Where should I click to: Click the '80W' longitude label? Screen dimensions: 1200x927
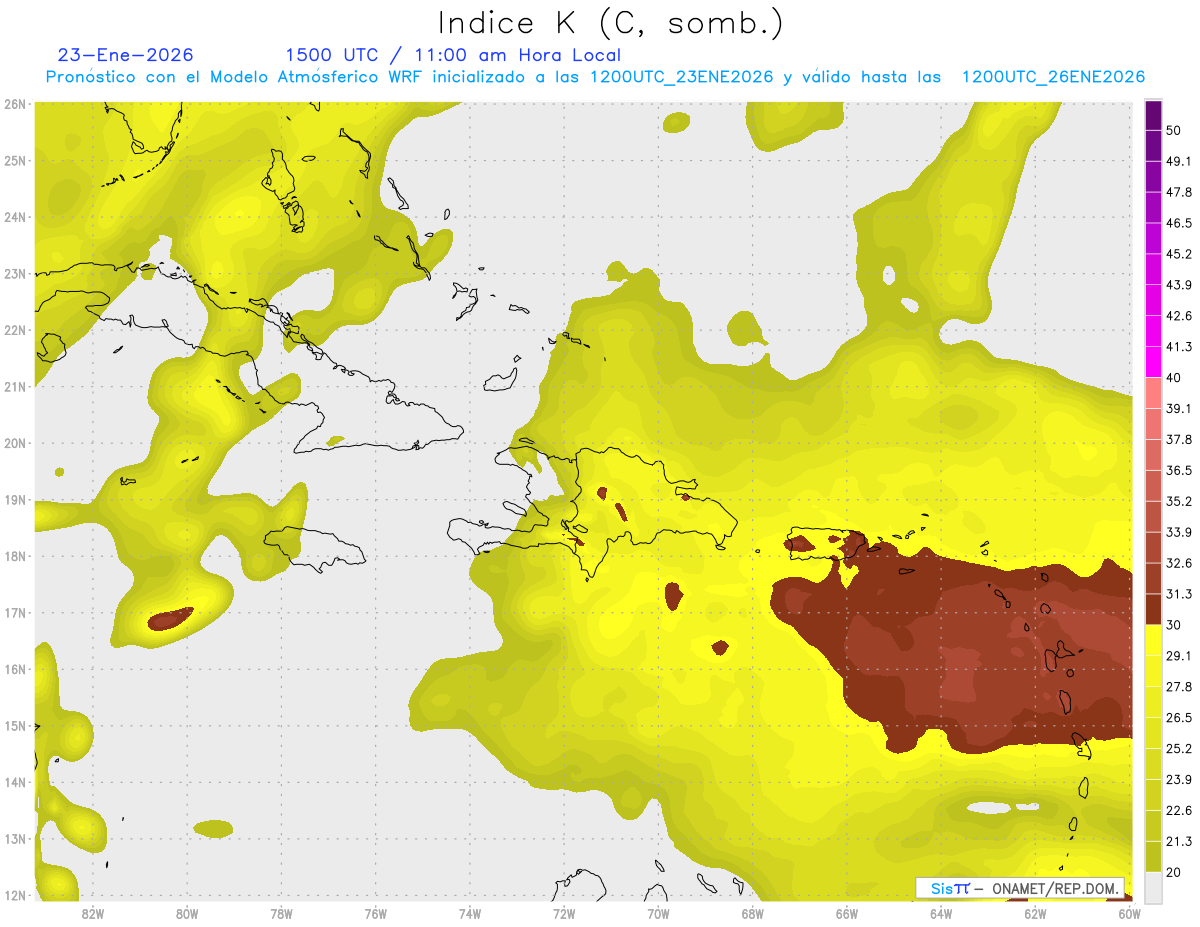pos(186,914)
